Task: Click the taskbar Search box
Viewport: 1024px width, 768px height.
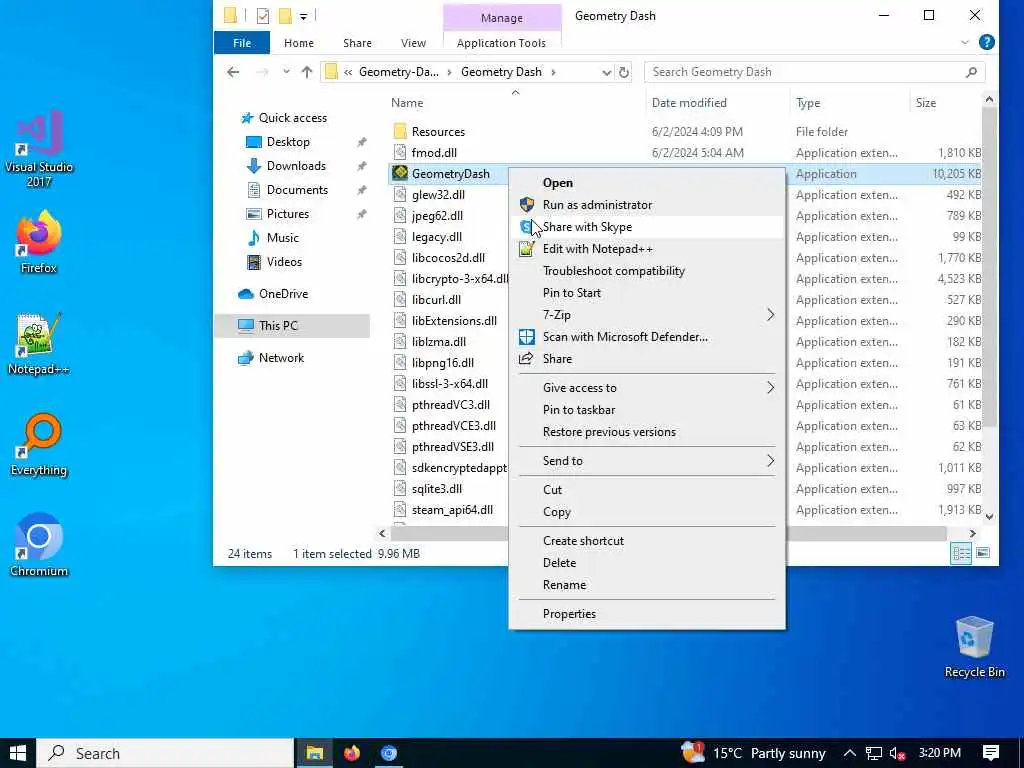Action: pos(165,753)
